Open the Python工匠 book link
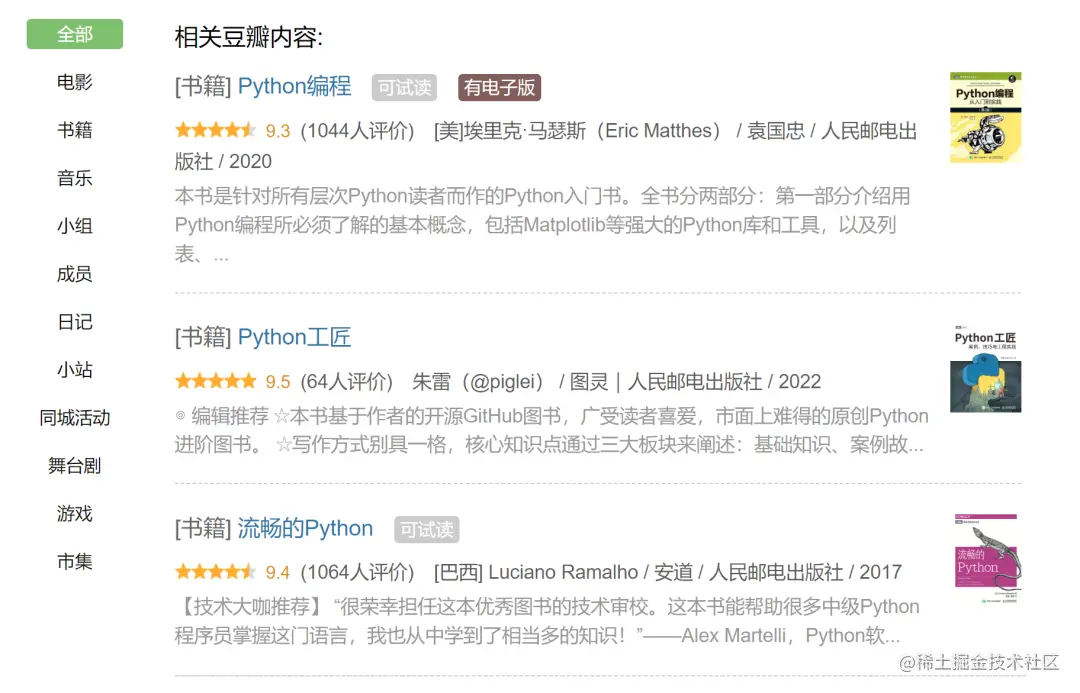Screen dimensions: 1080x693 click(x=295, y=337)
